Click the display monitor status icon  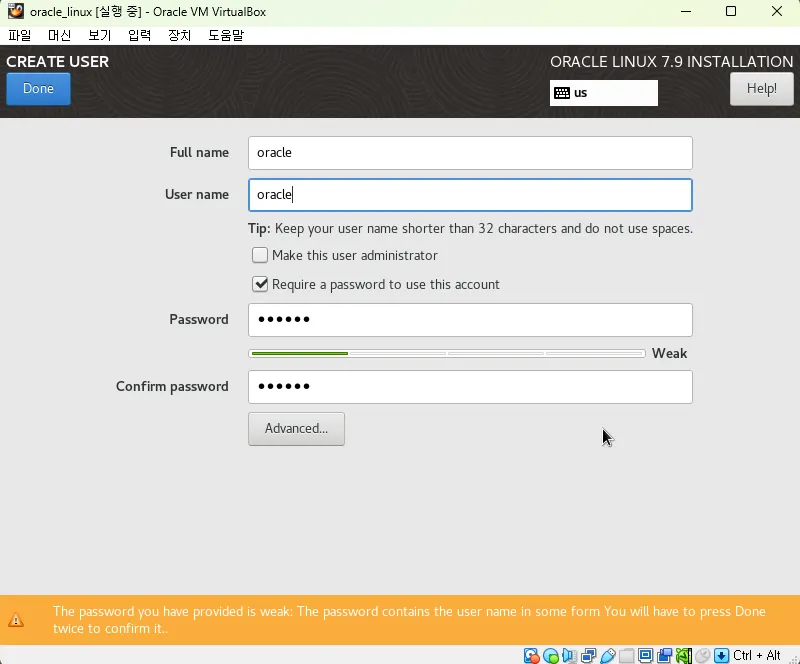click(645, 655)
